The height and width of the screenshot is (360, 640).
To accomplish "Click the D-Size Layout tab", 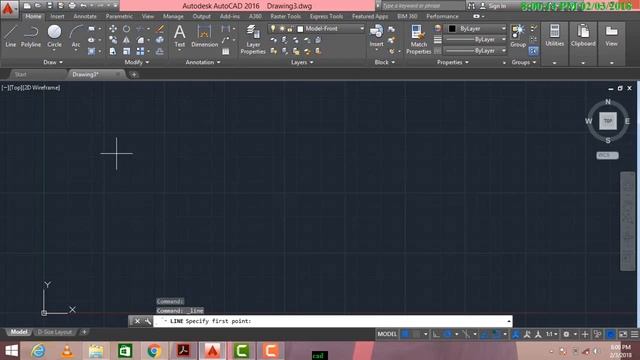I will (55, 332).
